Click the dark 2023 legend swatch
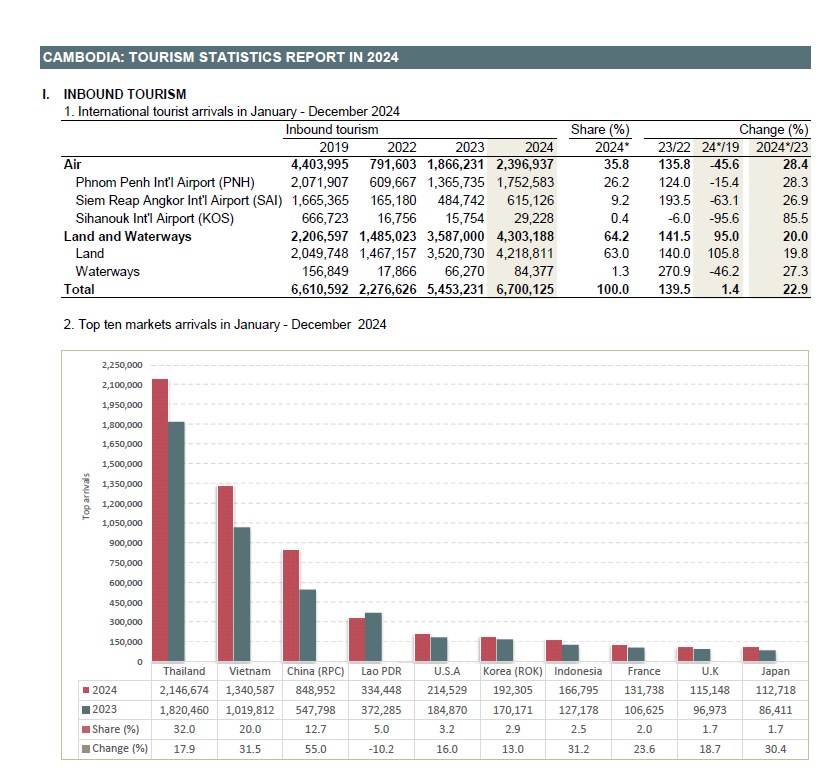 click(x=84, y=710)
